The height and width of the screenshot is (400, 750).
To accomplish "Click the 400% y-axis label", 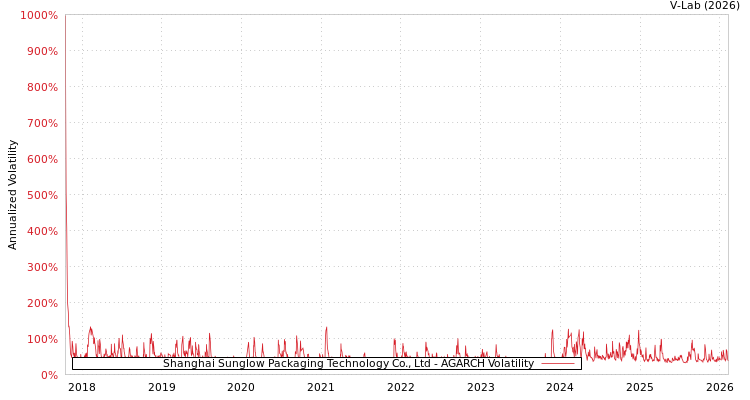I will pyautogui.click(x=41, y=231).
